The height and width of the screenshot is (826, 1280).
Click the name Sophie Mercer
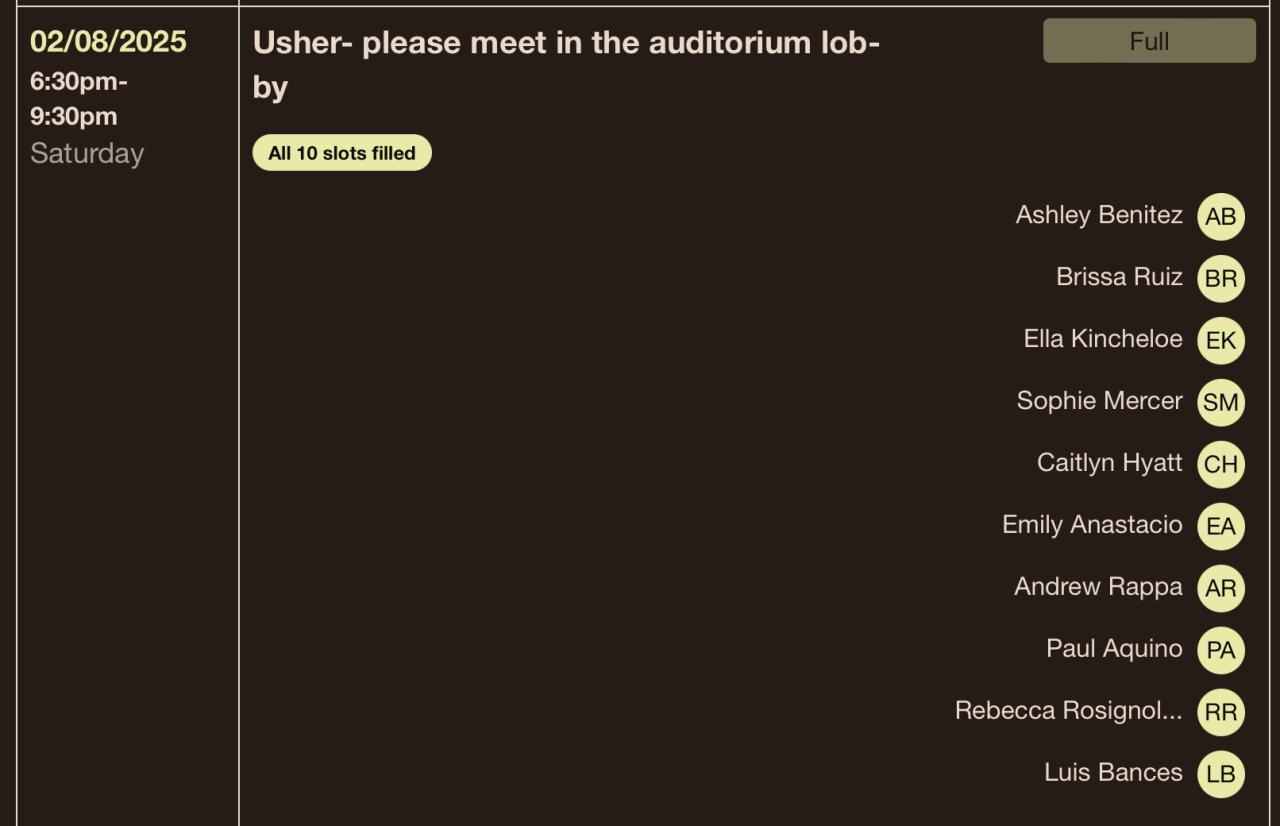click(x=1099, y=401)
